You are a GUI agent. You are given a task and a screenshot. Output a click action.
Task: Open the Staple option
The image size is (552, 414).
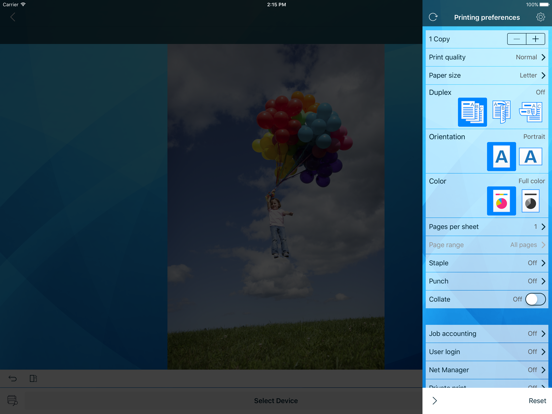click(x=487, y=263)
